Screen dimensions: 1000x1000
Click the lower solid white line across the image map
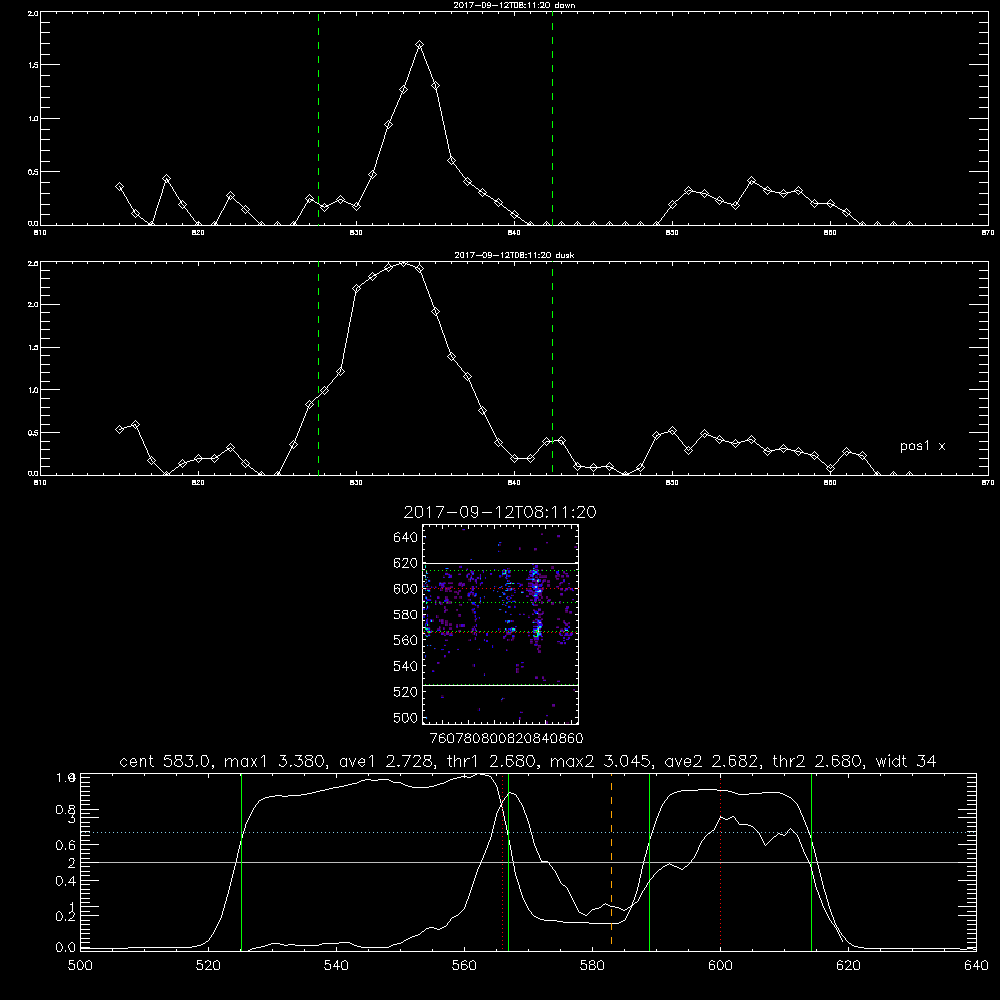tap(500, 685)
